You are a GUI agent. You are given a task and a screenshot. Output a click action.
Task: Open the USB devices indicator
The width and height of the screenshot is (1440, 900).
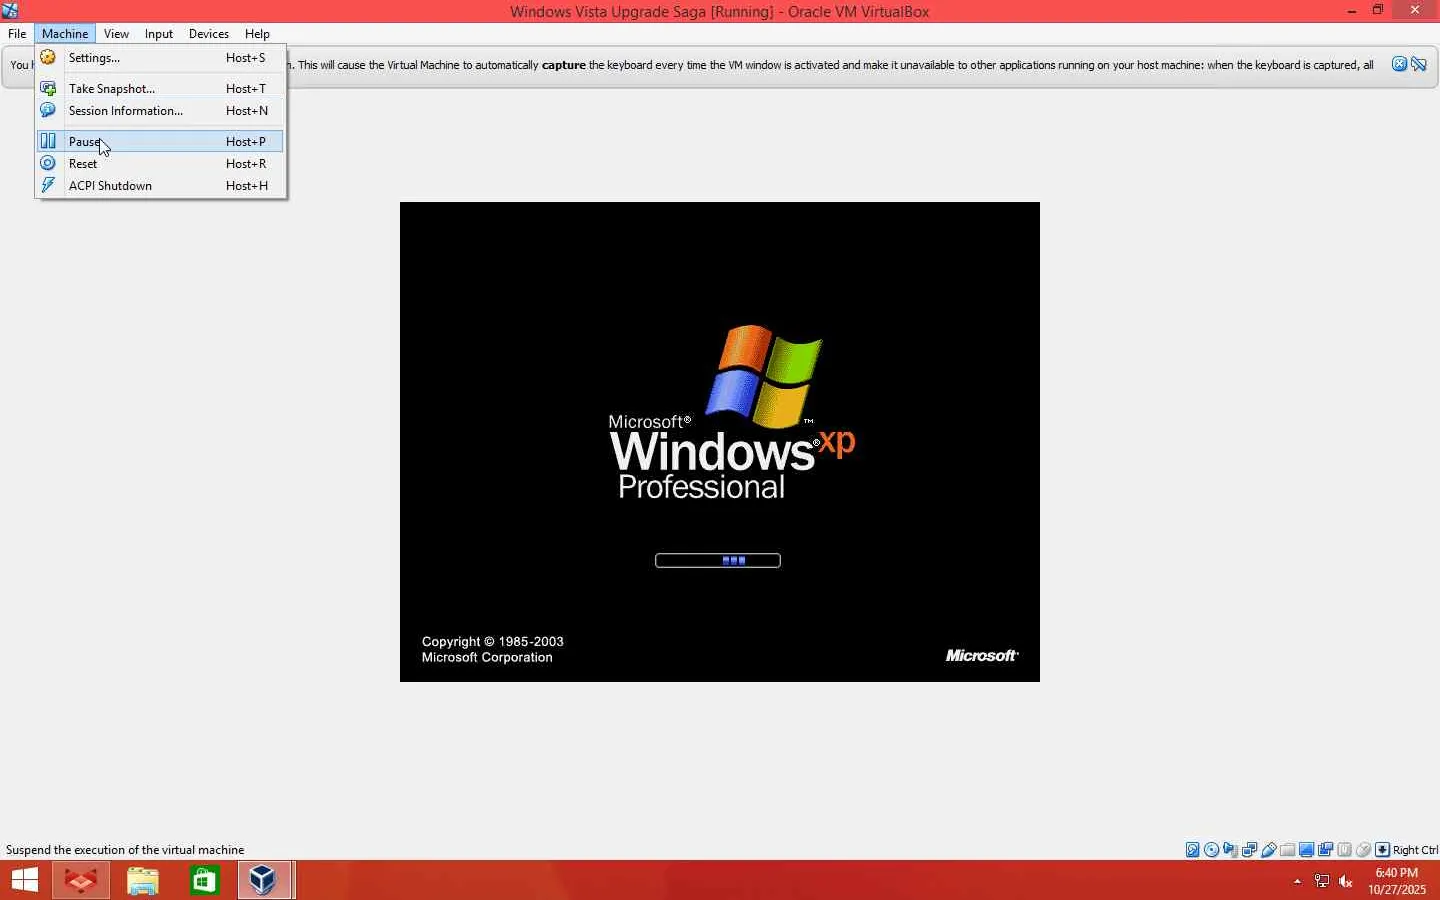(1269, 850)
